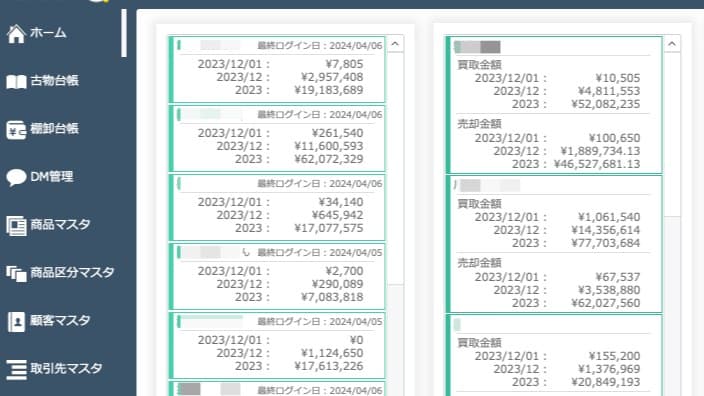Click the value ¥7,805
704x396 pixels.
pyautogui.click(x=344, y=64)
